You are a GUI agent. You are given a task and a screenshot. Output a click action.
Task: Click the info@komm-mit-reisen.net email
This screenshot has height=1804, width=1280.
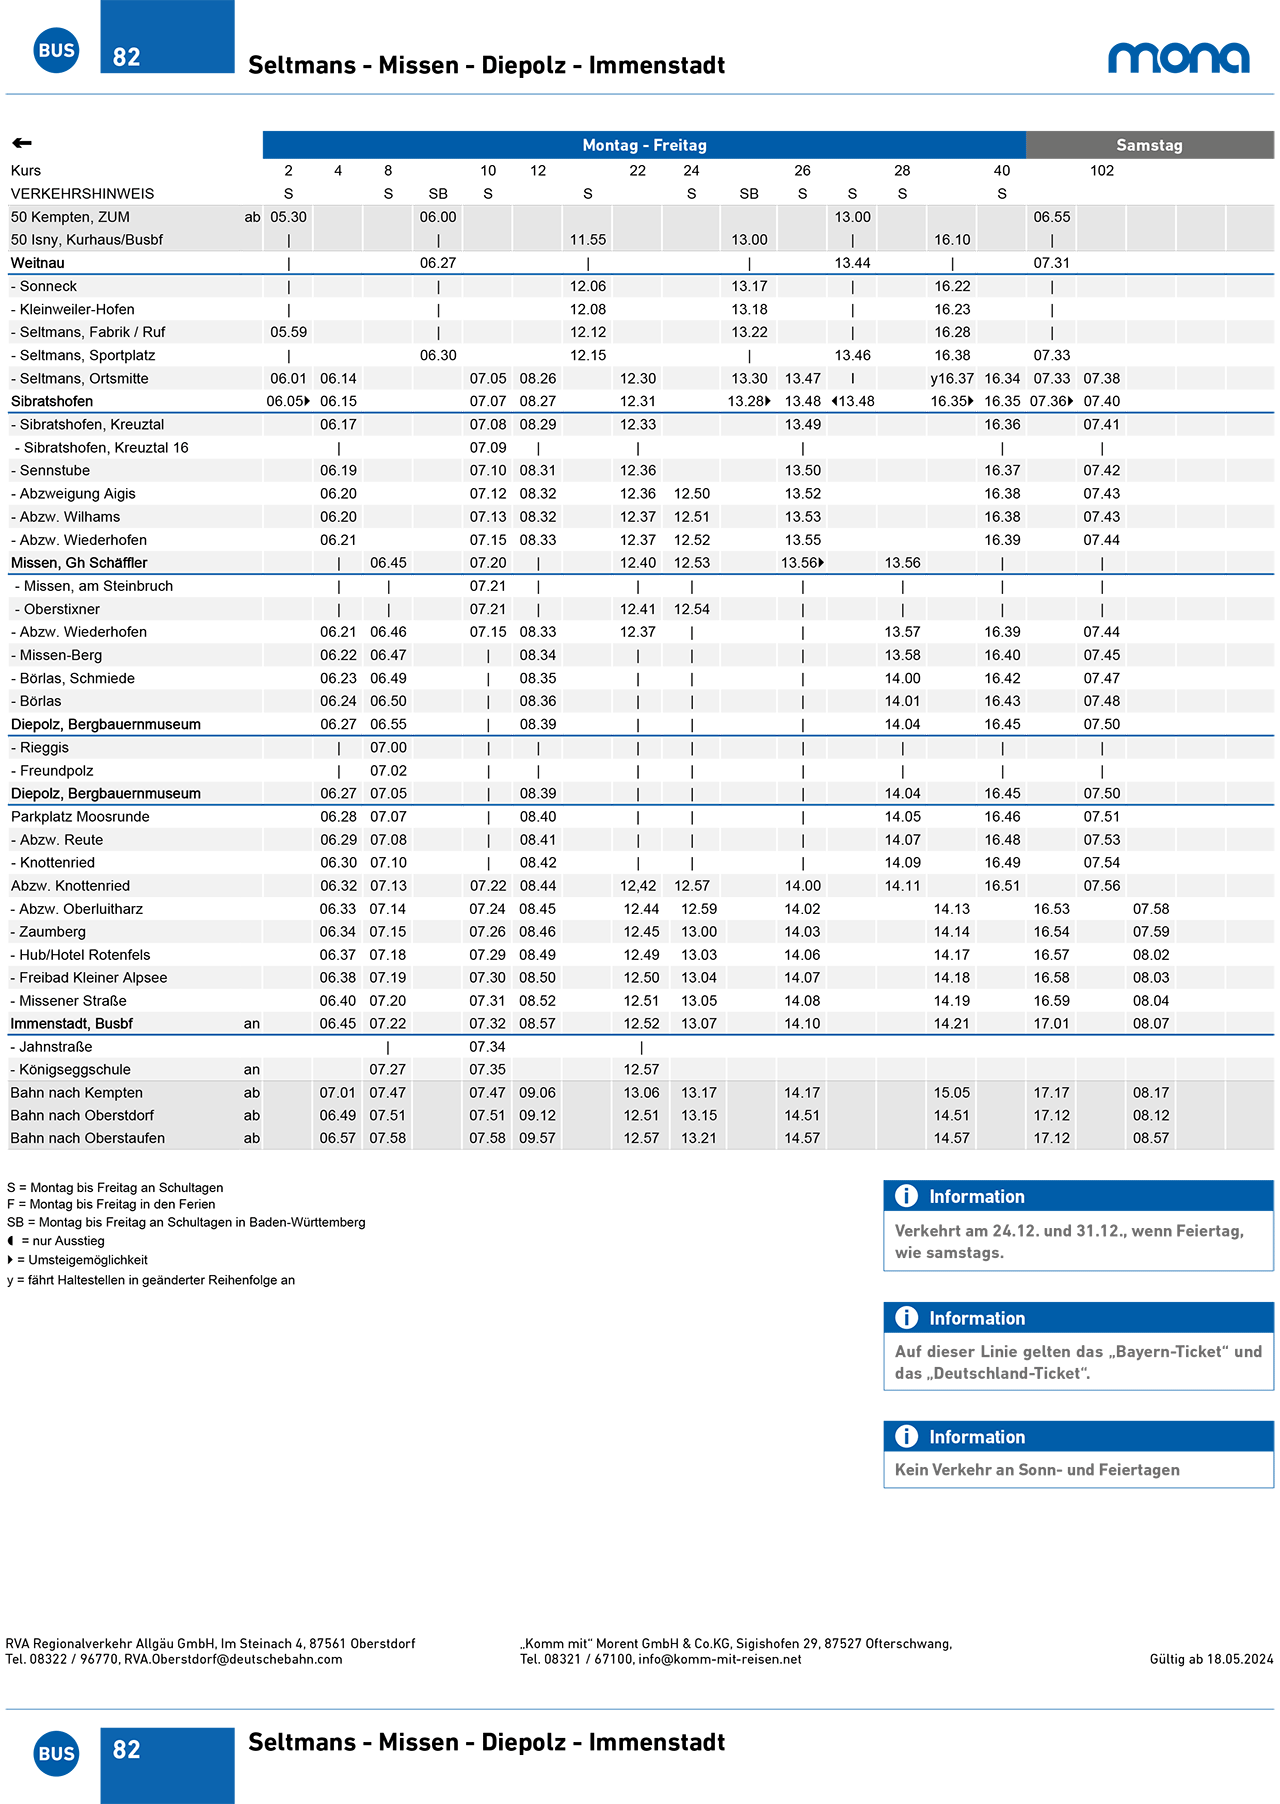click(720, 1659)
